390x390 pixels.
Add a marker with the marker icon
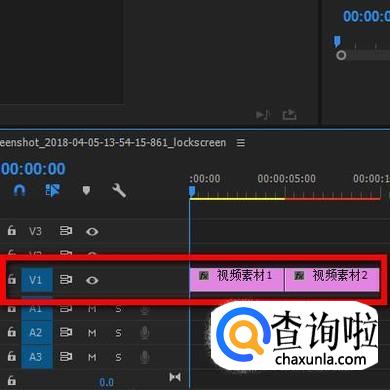pyautogui.click(x=86, y=191)
